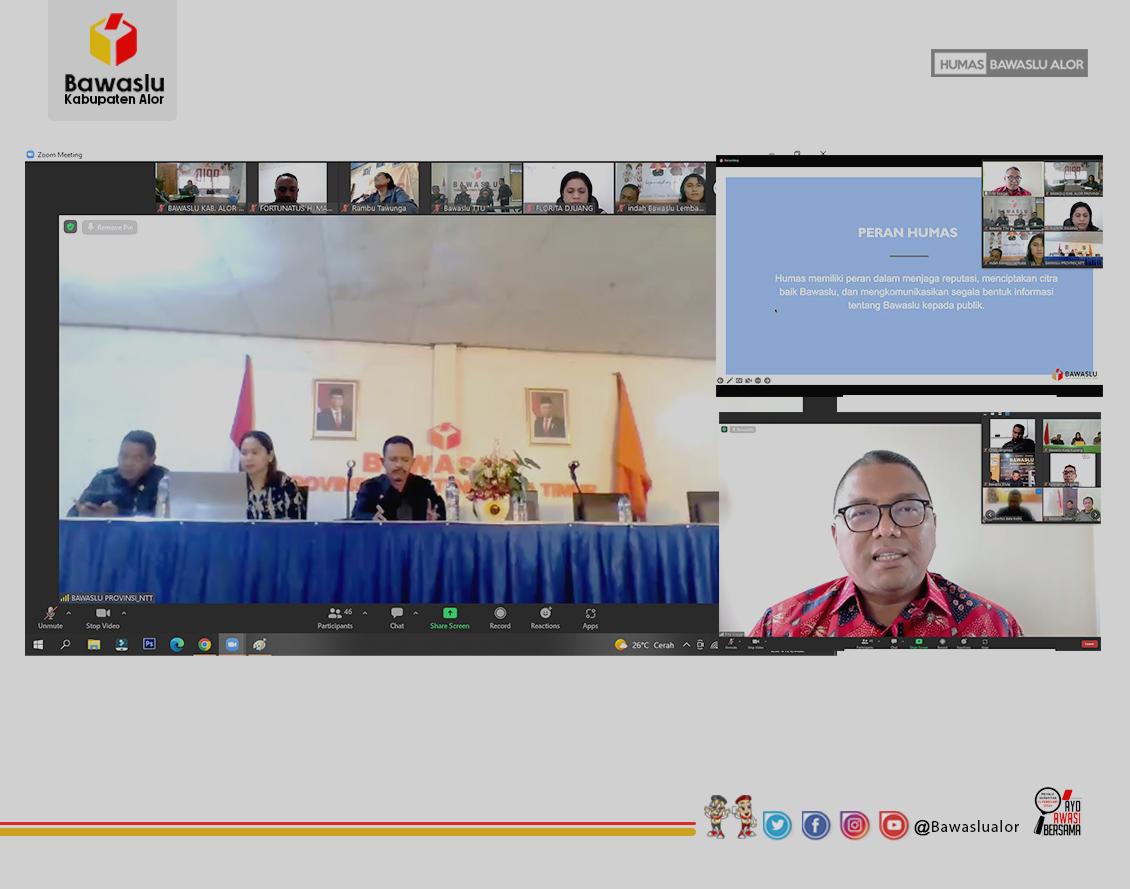
Task: Start Share Screen
Action: tap(450, 617)
